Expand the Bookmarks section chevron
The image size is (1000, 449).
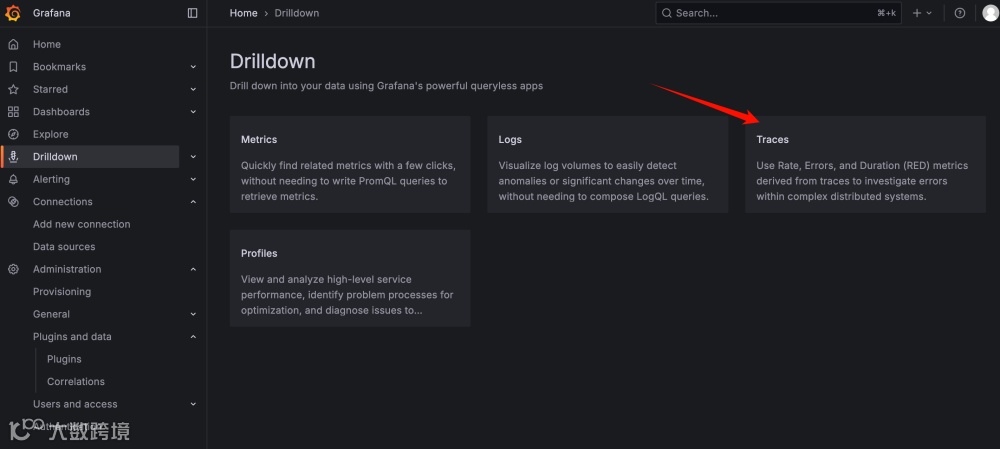click(x=193, y=67)
